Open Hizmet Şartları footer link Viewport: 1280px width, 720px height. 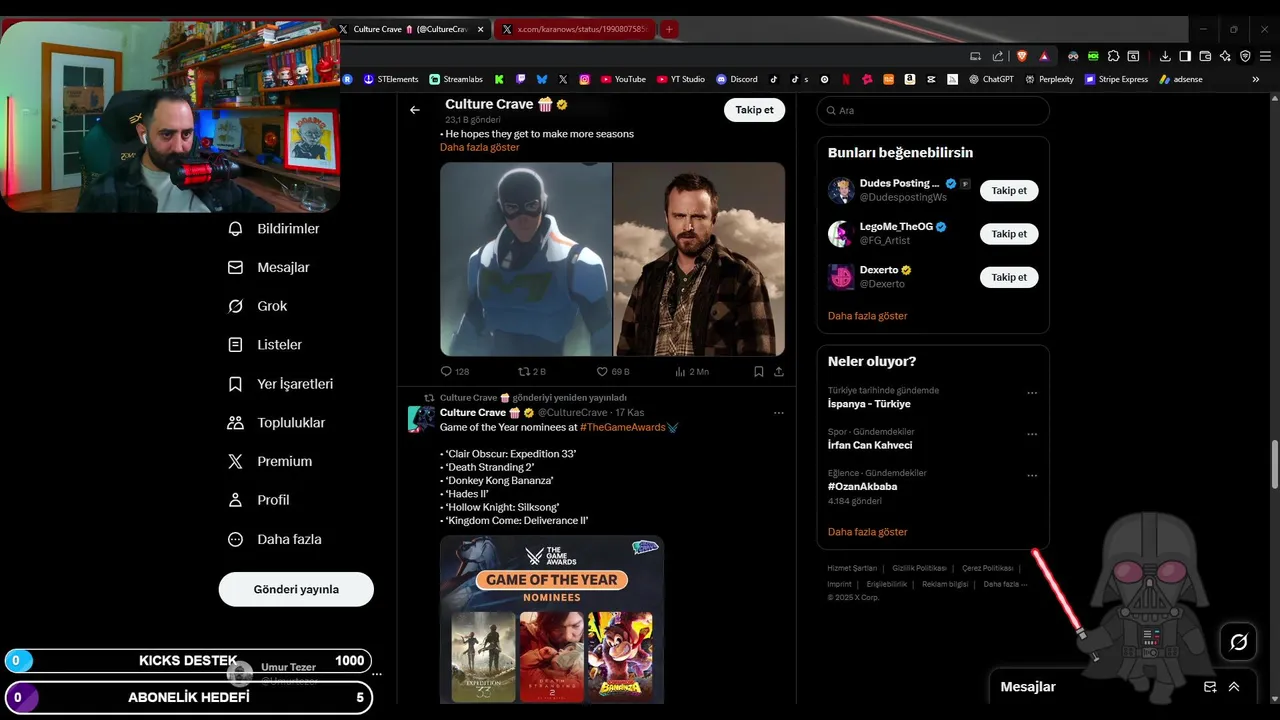coord(852,568)
